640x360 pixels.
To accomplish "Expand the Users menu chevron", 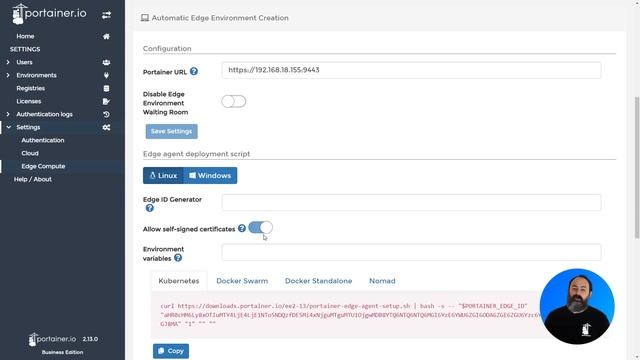I will click(x=8, y=62).
